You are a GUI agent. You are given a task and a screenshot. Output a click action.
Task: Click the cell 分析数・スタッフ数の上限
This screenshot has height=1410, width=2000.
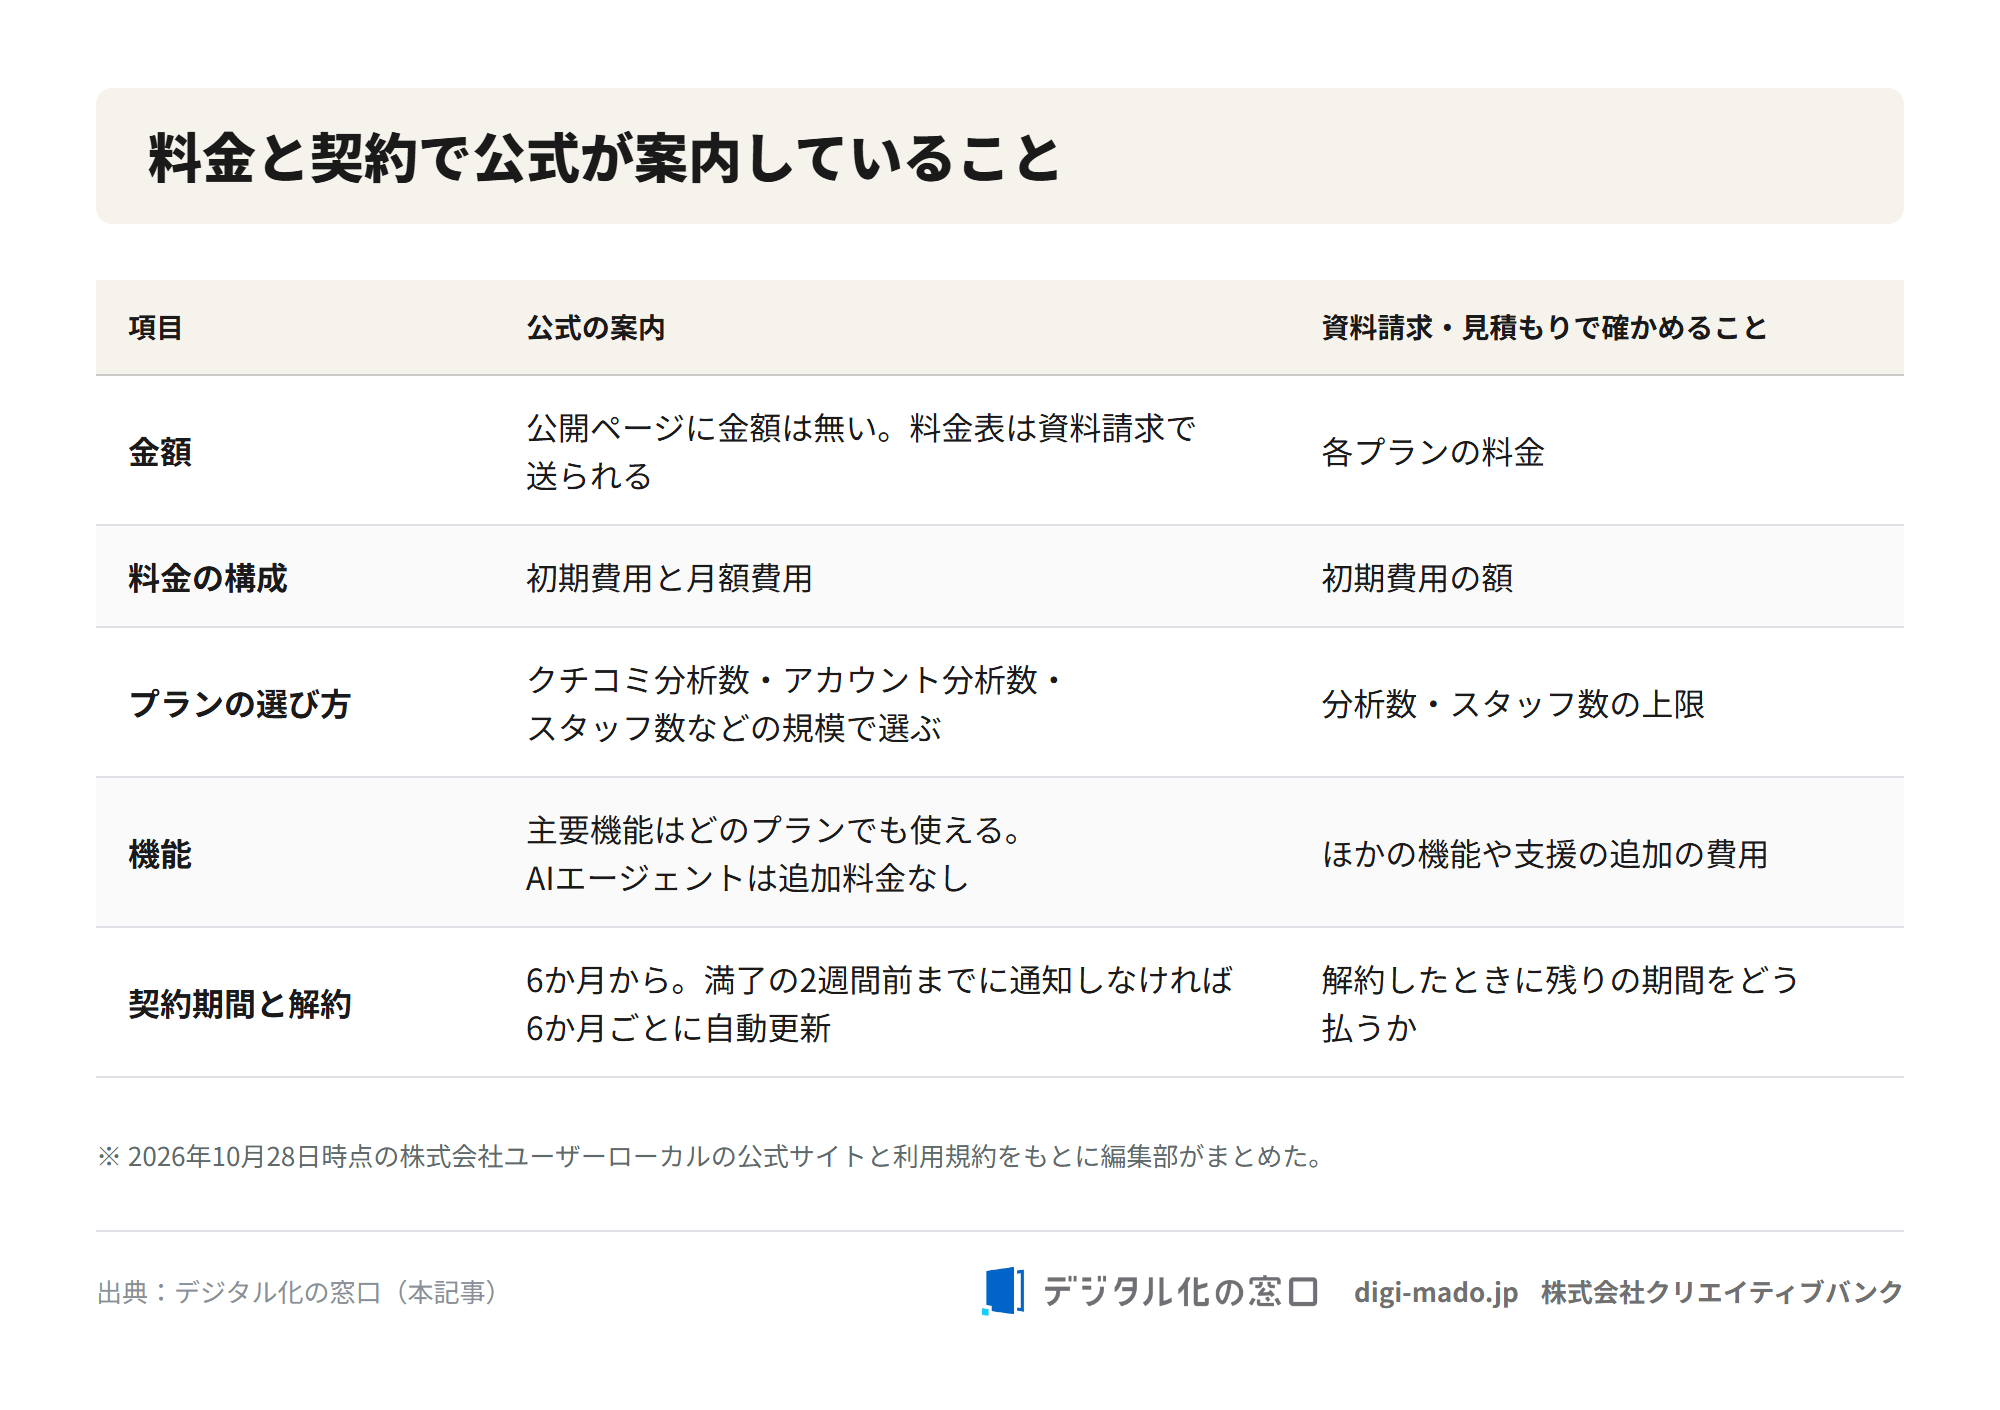tap(1513, 704)
